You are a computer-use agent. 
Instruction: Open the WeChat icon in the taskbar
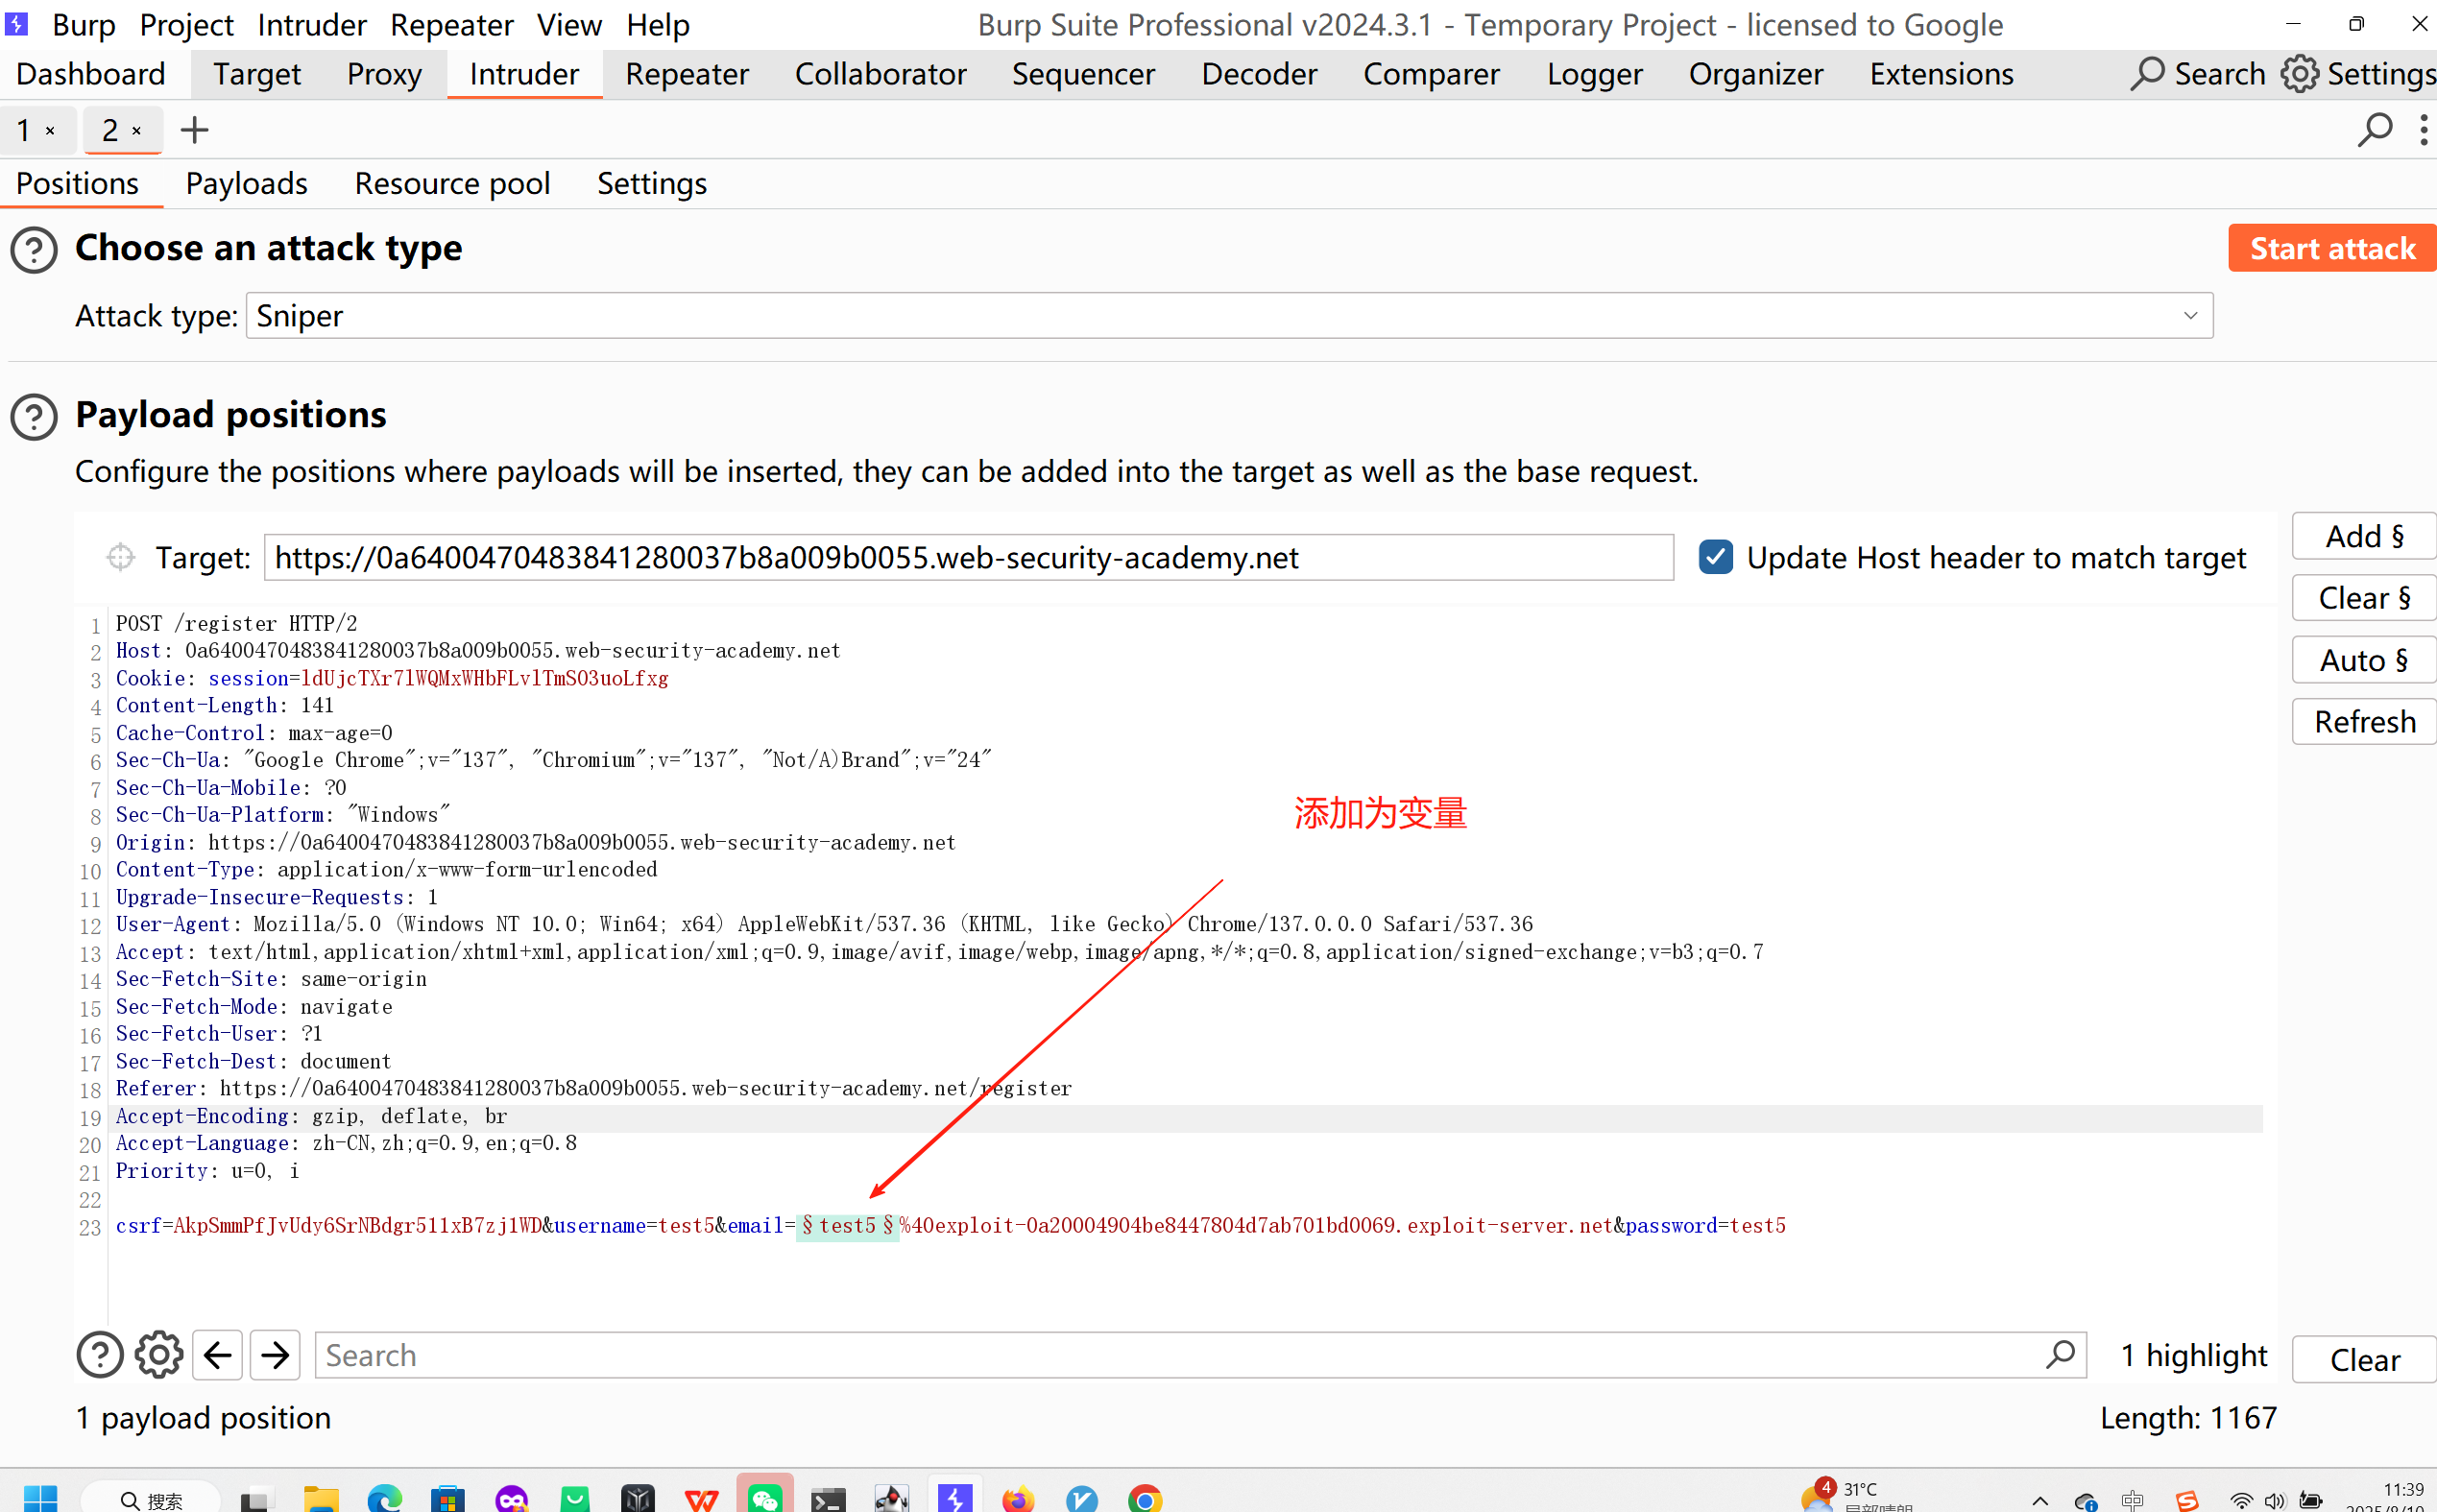[765, 1497]
